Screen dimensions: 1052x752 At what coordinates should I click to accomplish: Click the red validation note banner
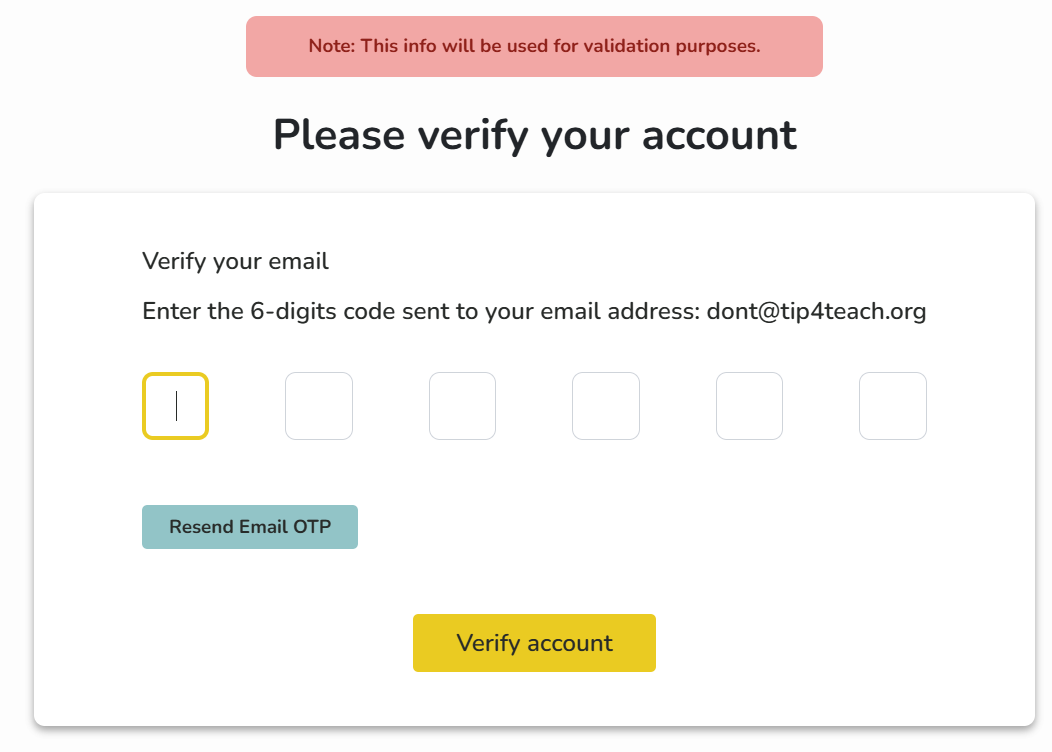tap(534, 46)
